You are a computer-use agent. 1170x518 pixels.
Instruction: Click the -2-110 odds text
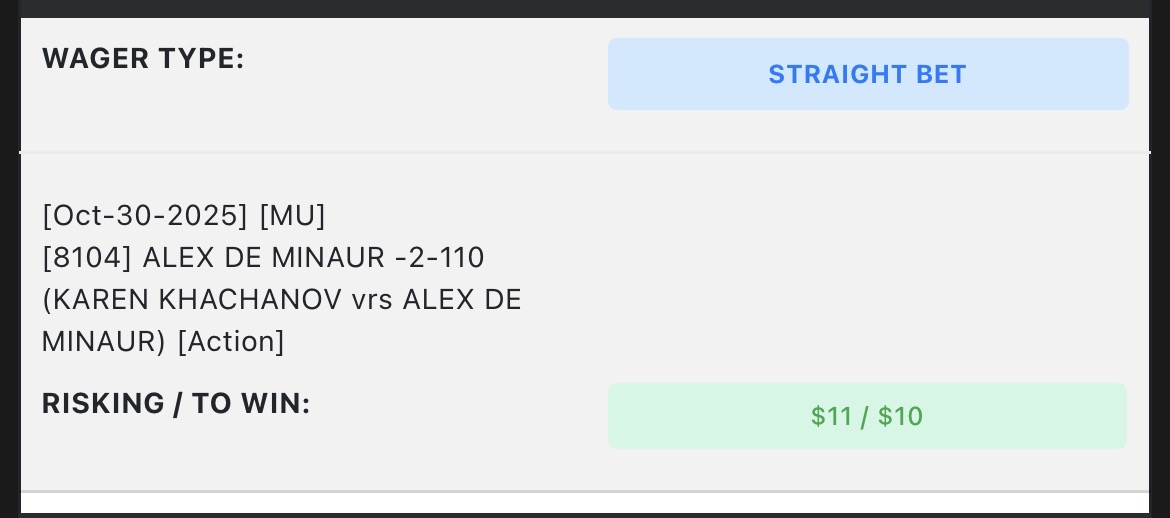[439, 258]
